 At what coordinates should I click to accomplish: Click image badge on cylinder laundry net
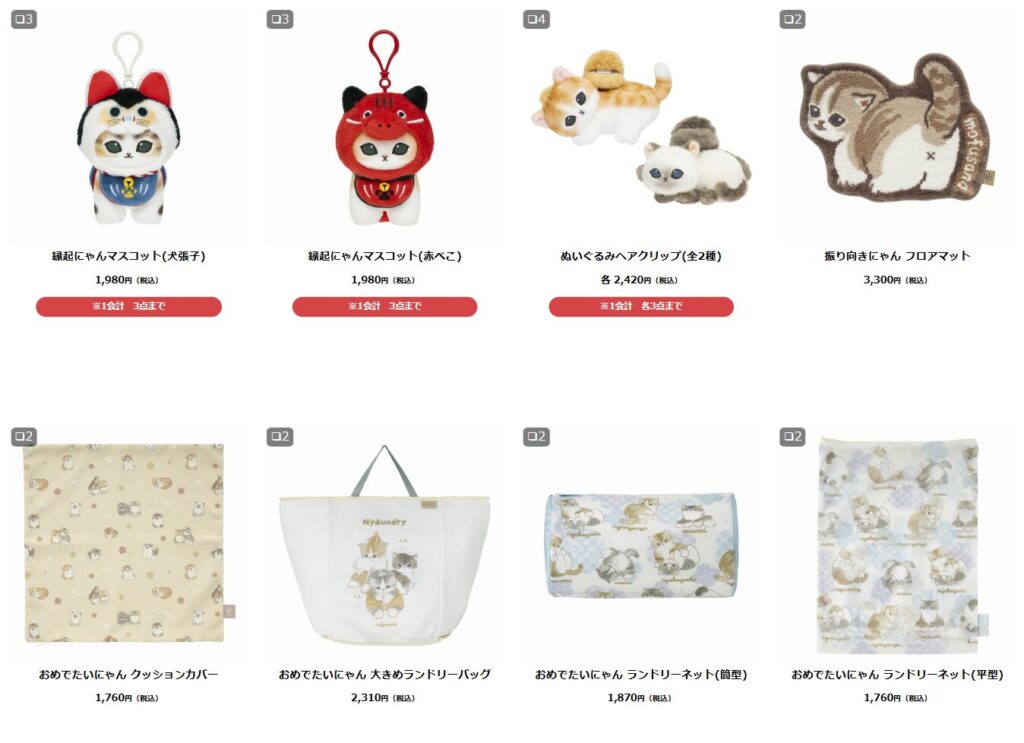click(536, 436)
